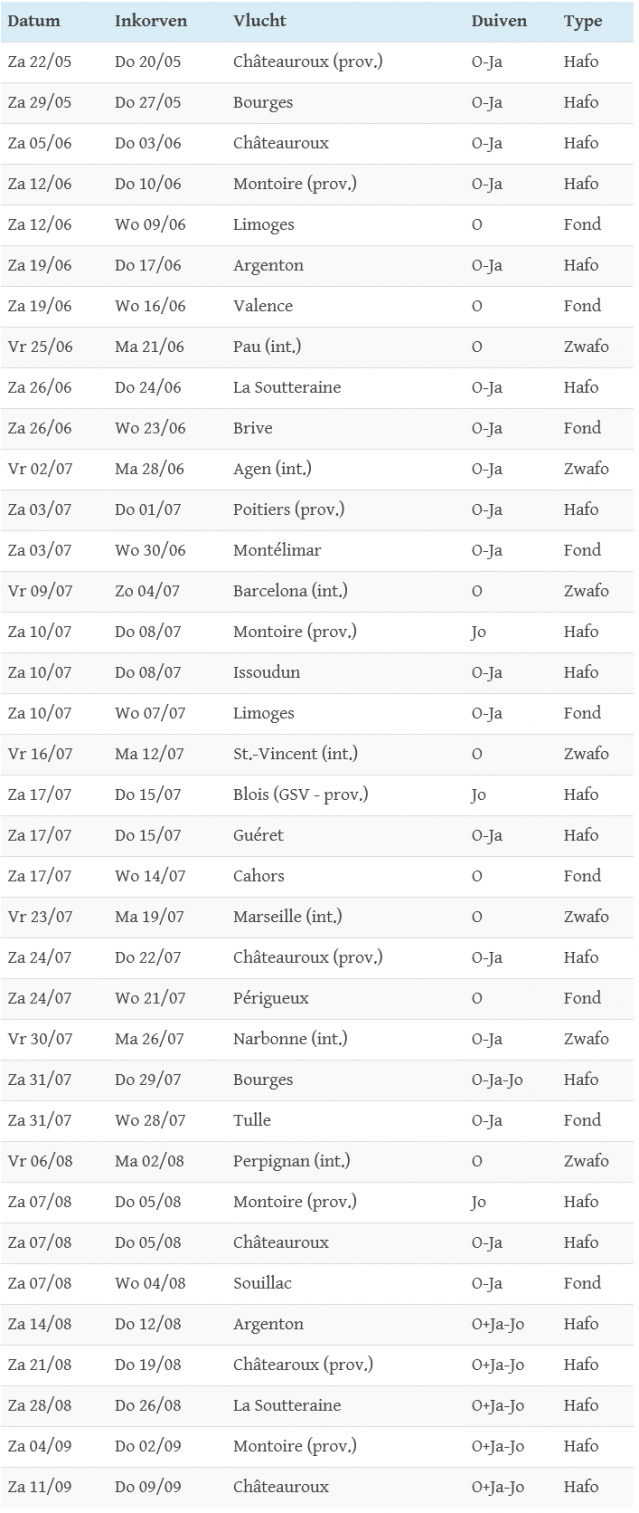This screenshot has width=639, height=1513.
Task: Click the O-Ja-Jo pigeons cell for Bourges
Action: (498, 1080)
